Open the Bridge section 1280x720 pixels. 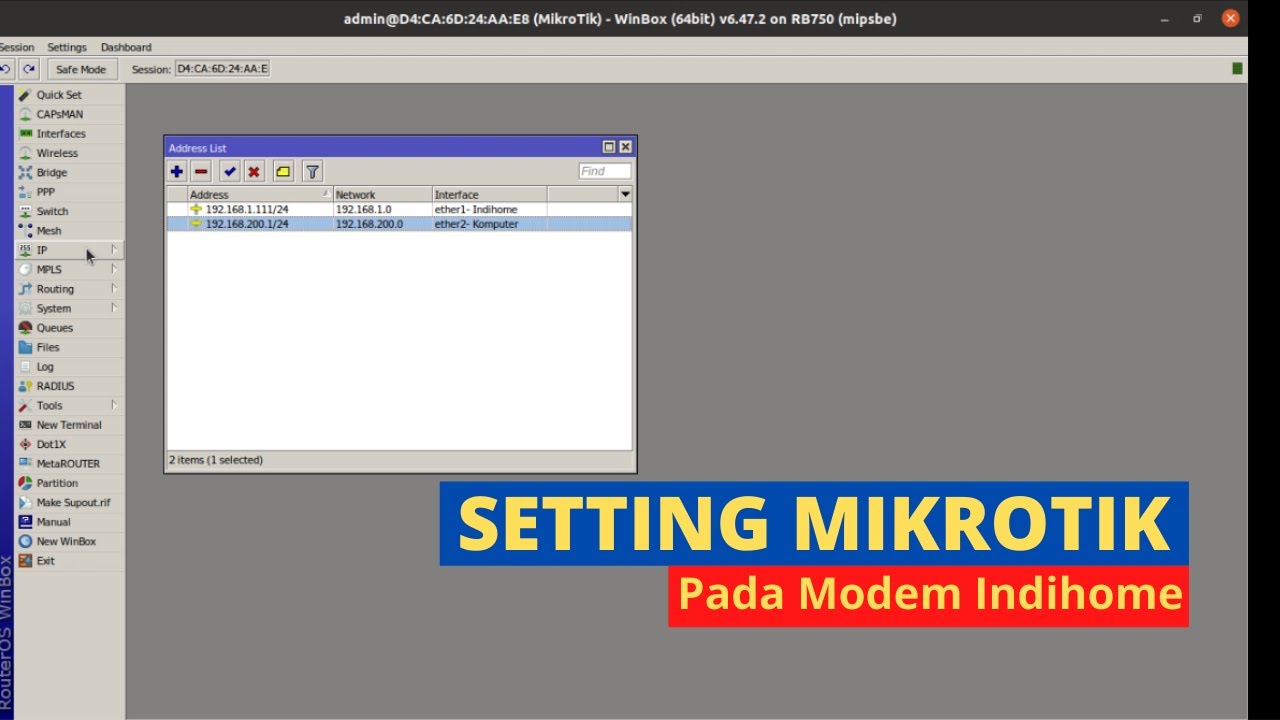tap(69, 173)
